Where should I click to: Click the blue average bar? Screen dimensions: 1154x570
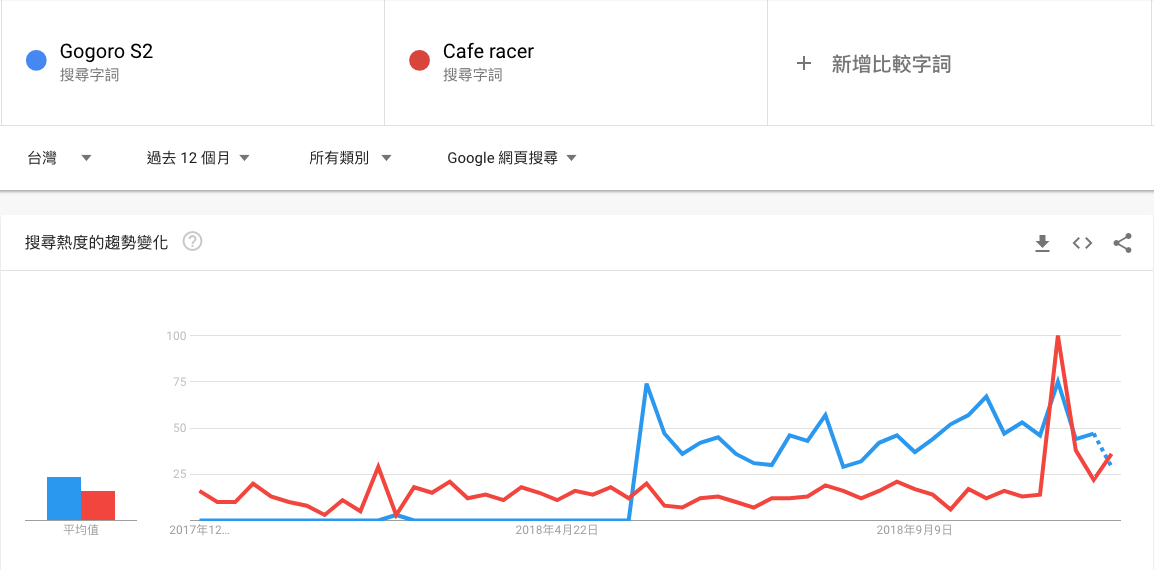tap(64, 499)
